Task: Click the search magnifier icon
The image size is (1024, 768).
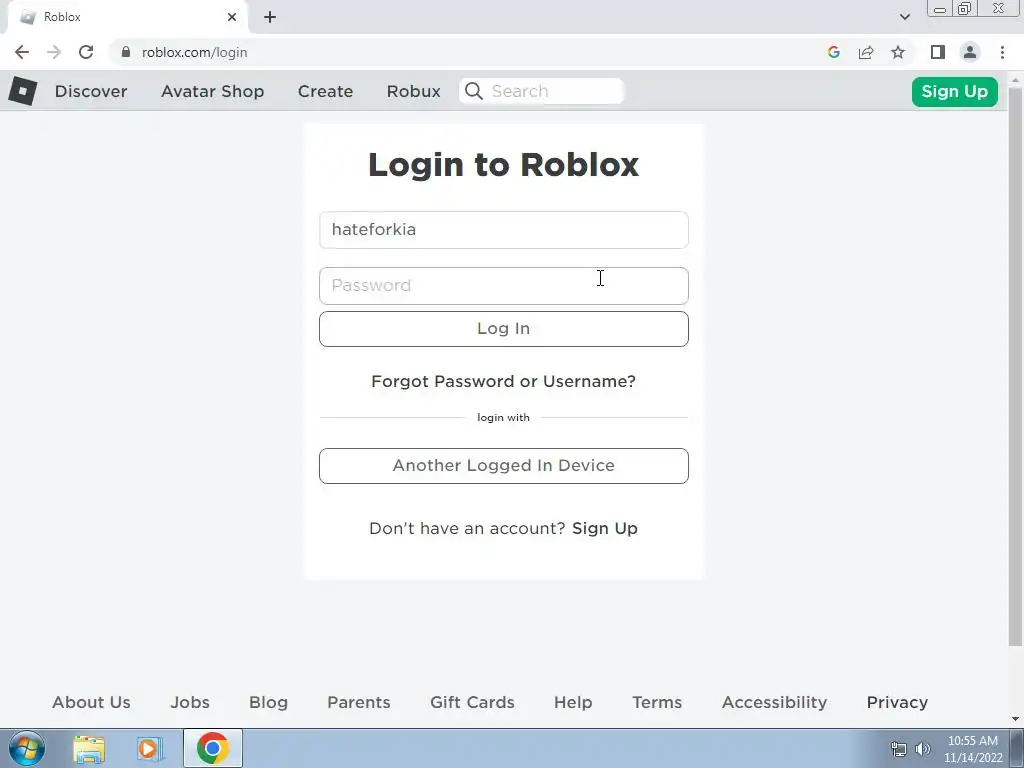Action: tap(474, 91)
